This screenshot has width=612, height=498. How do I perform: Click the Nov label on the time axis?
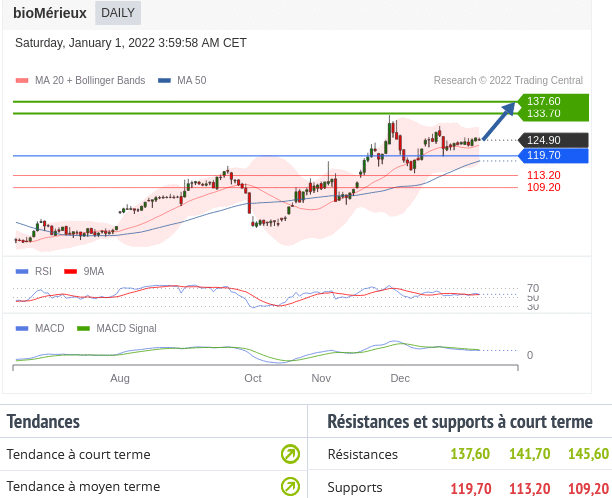click(x=321, y=378)
